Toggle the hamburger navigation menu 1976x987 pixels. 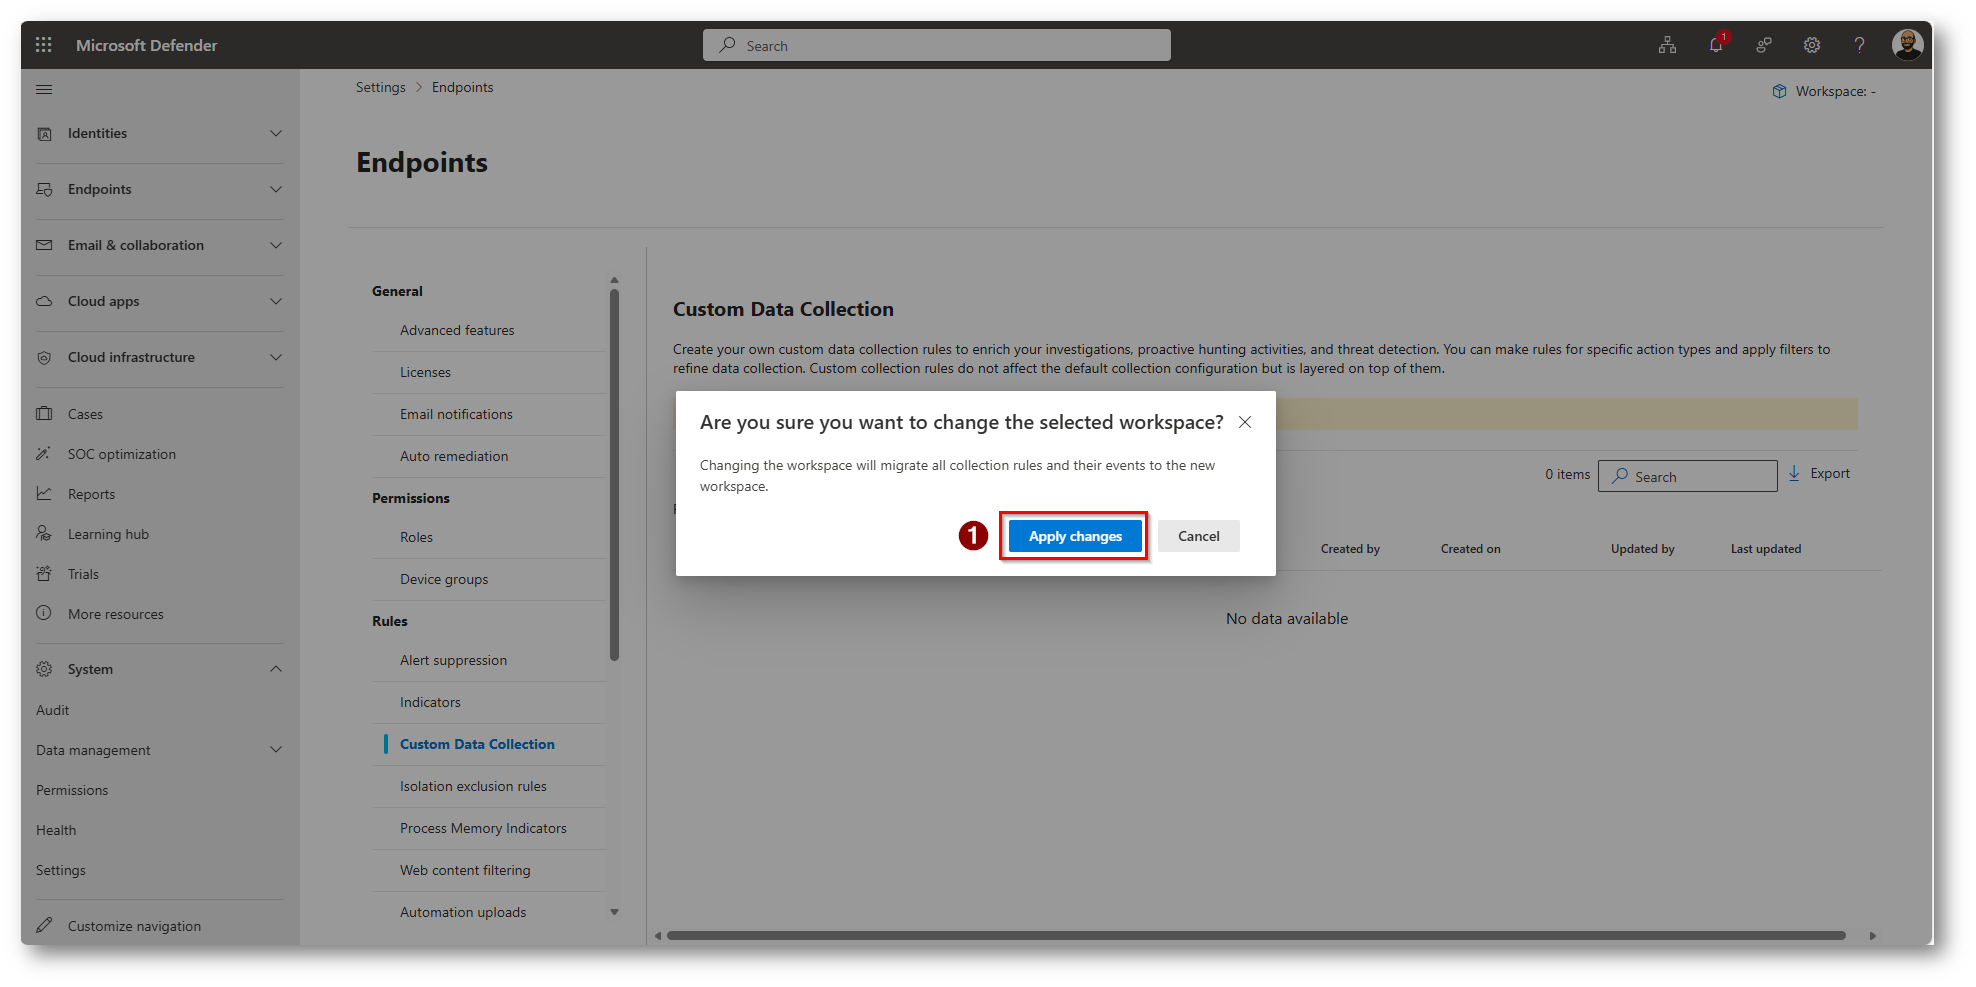pos(44,90)
